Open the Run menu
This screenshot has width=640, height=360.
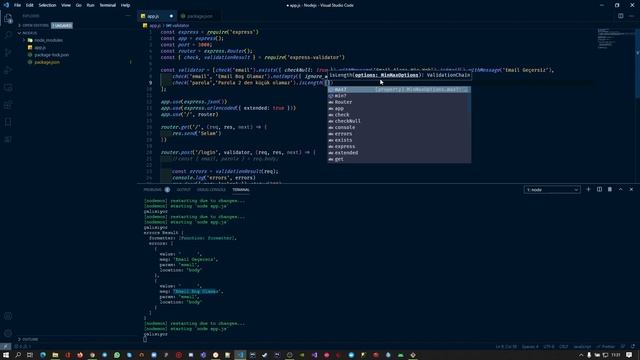coord(90,5)
